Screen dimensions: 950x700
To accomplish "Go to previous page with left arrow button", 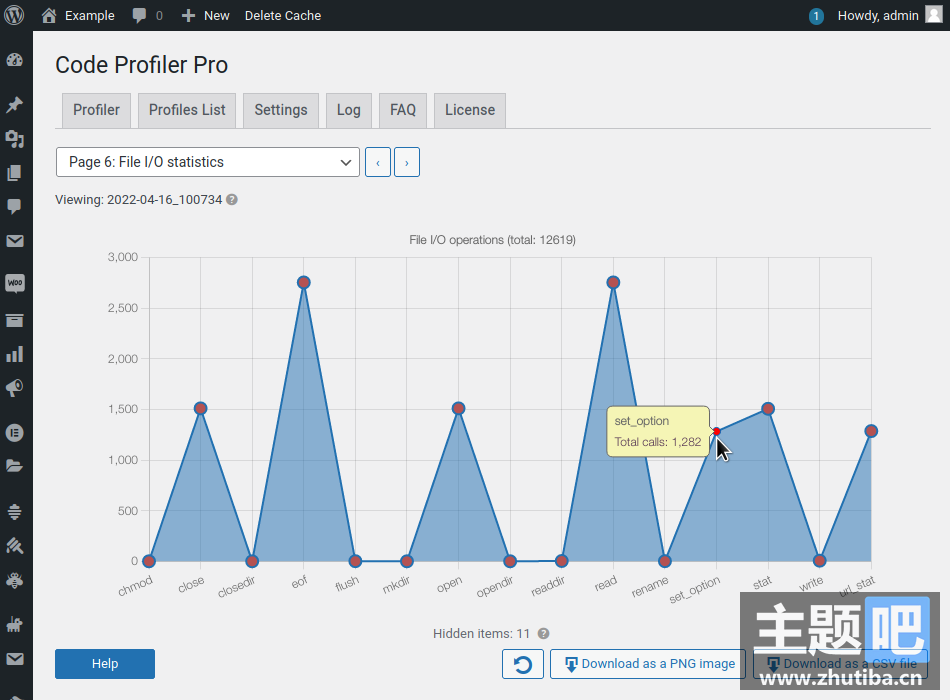I will click(378, 162).
